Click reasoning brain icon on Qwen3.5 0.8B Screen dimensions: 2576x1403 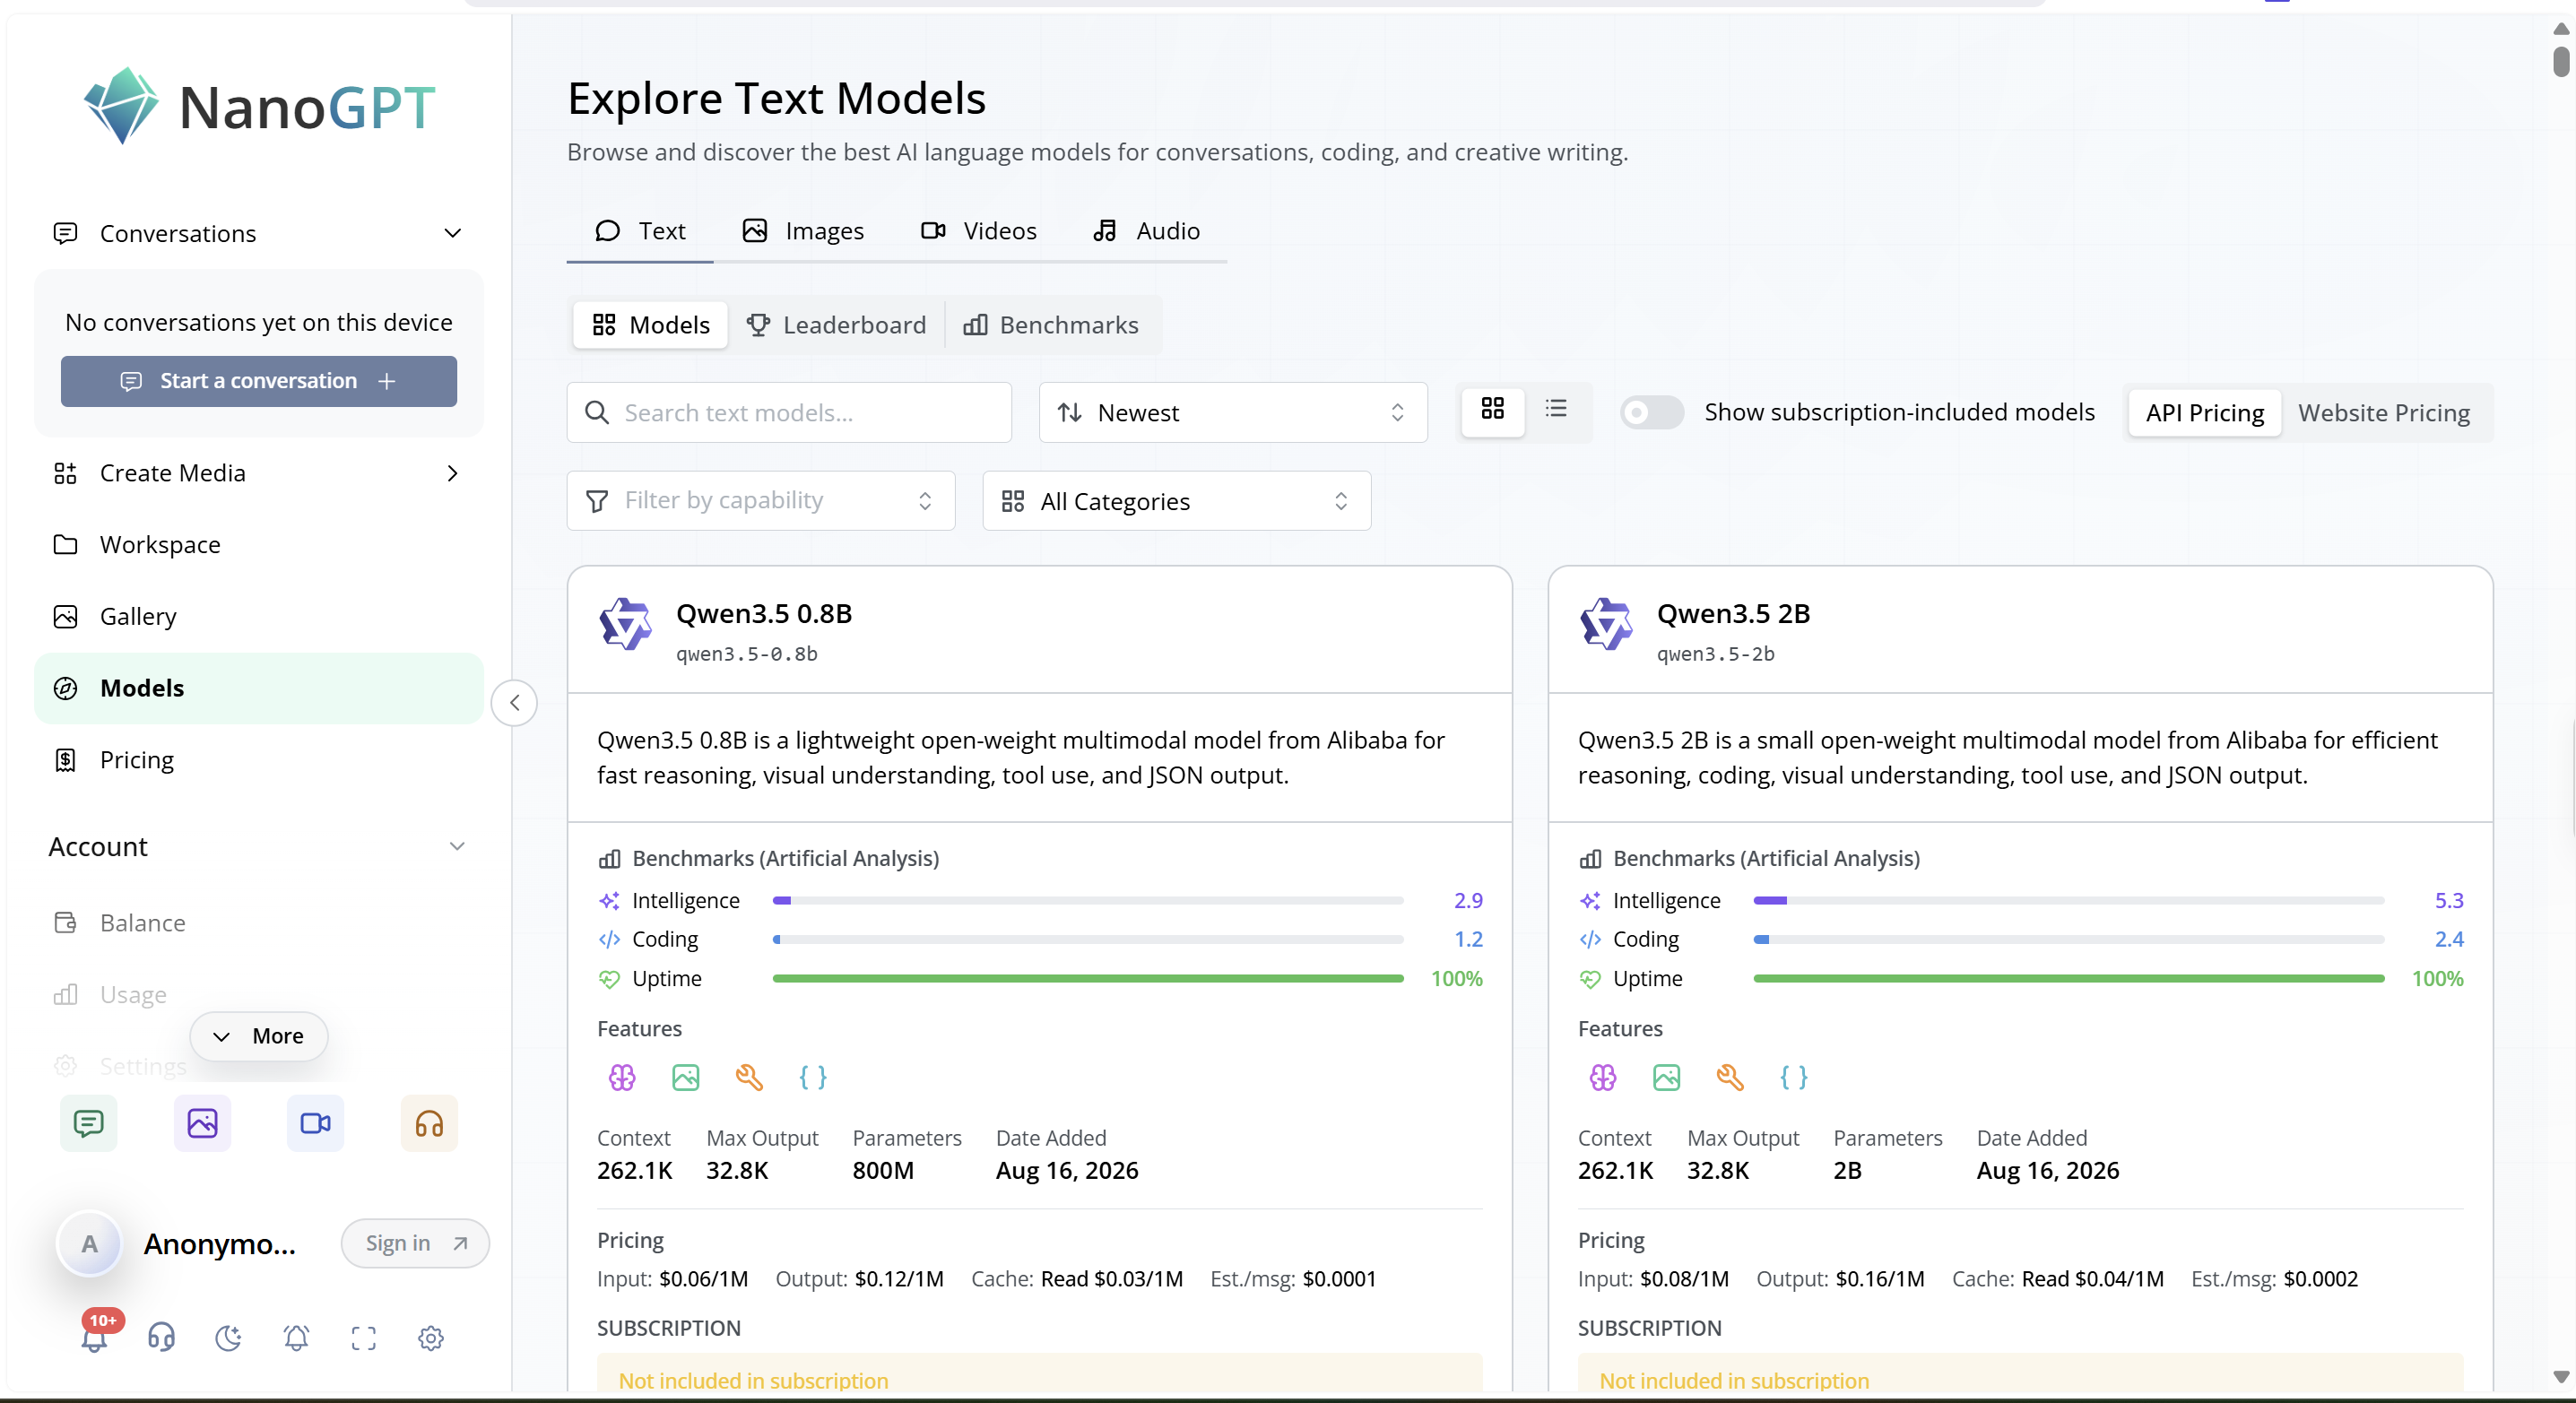(622, 1077)
